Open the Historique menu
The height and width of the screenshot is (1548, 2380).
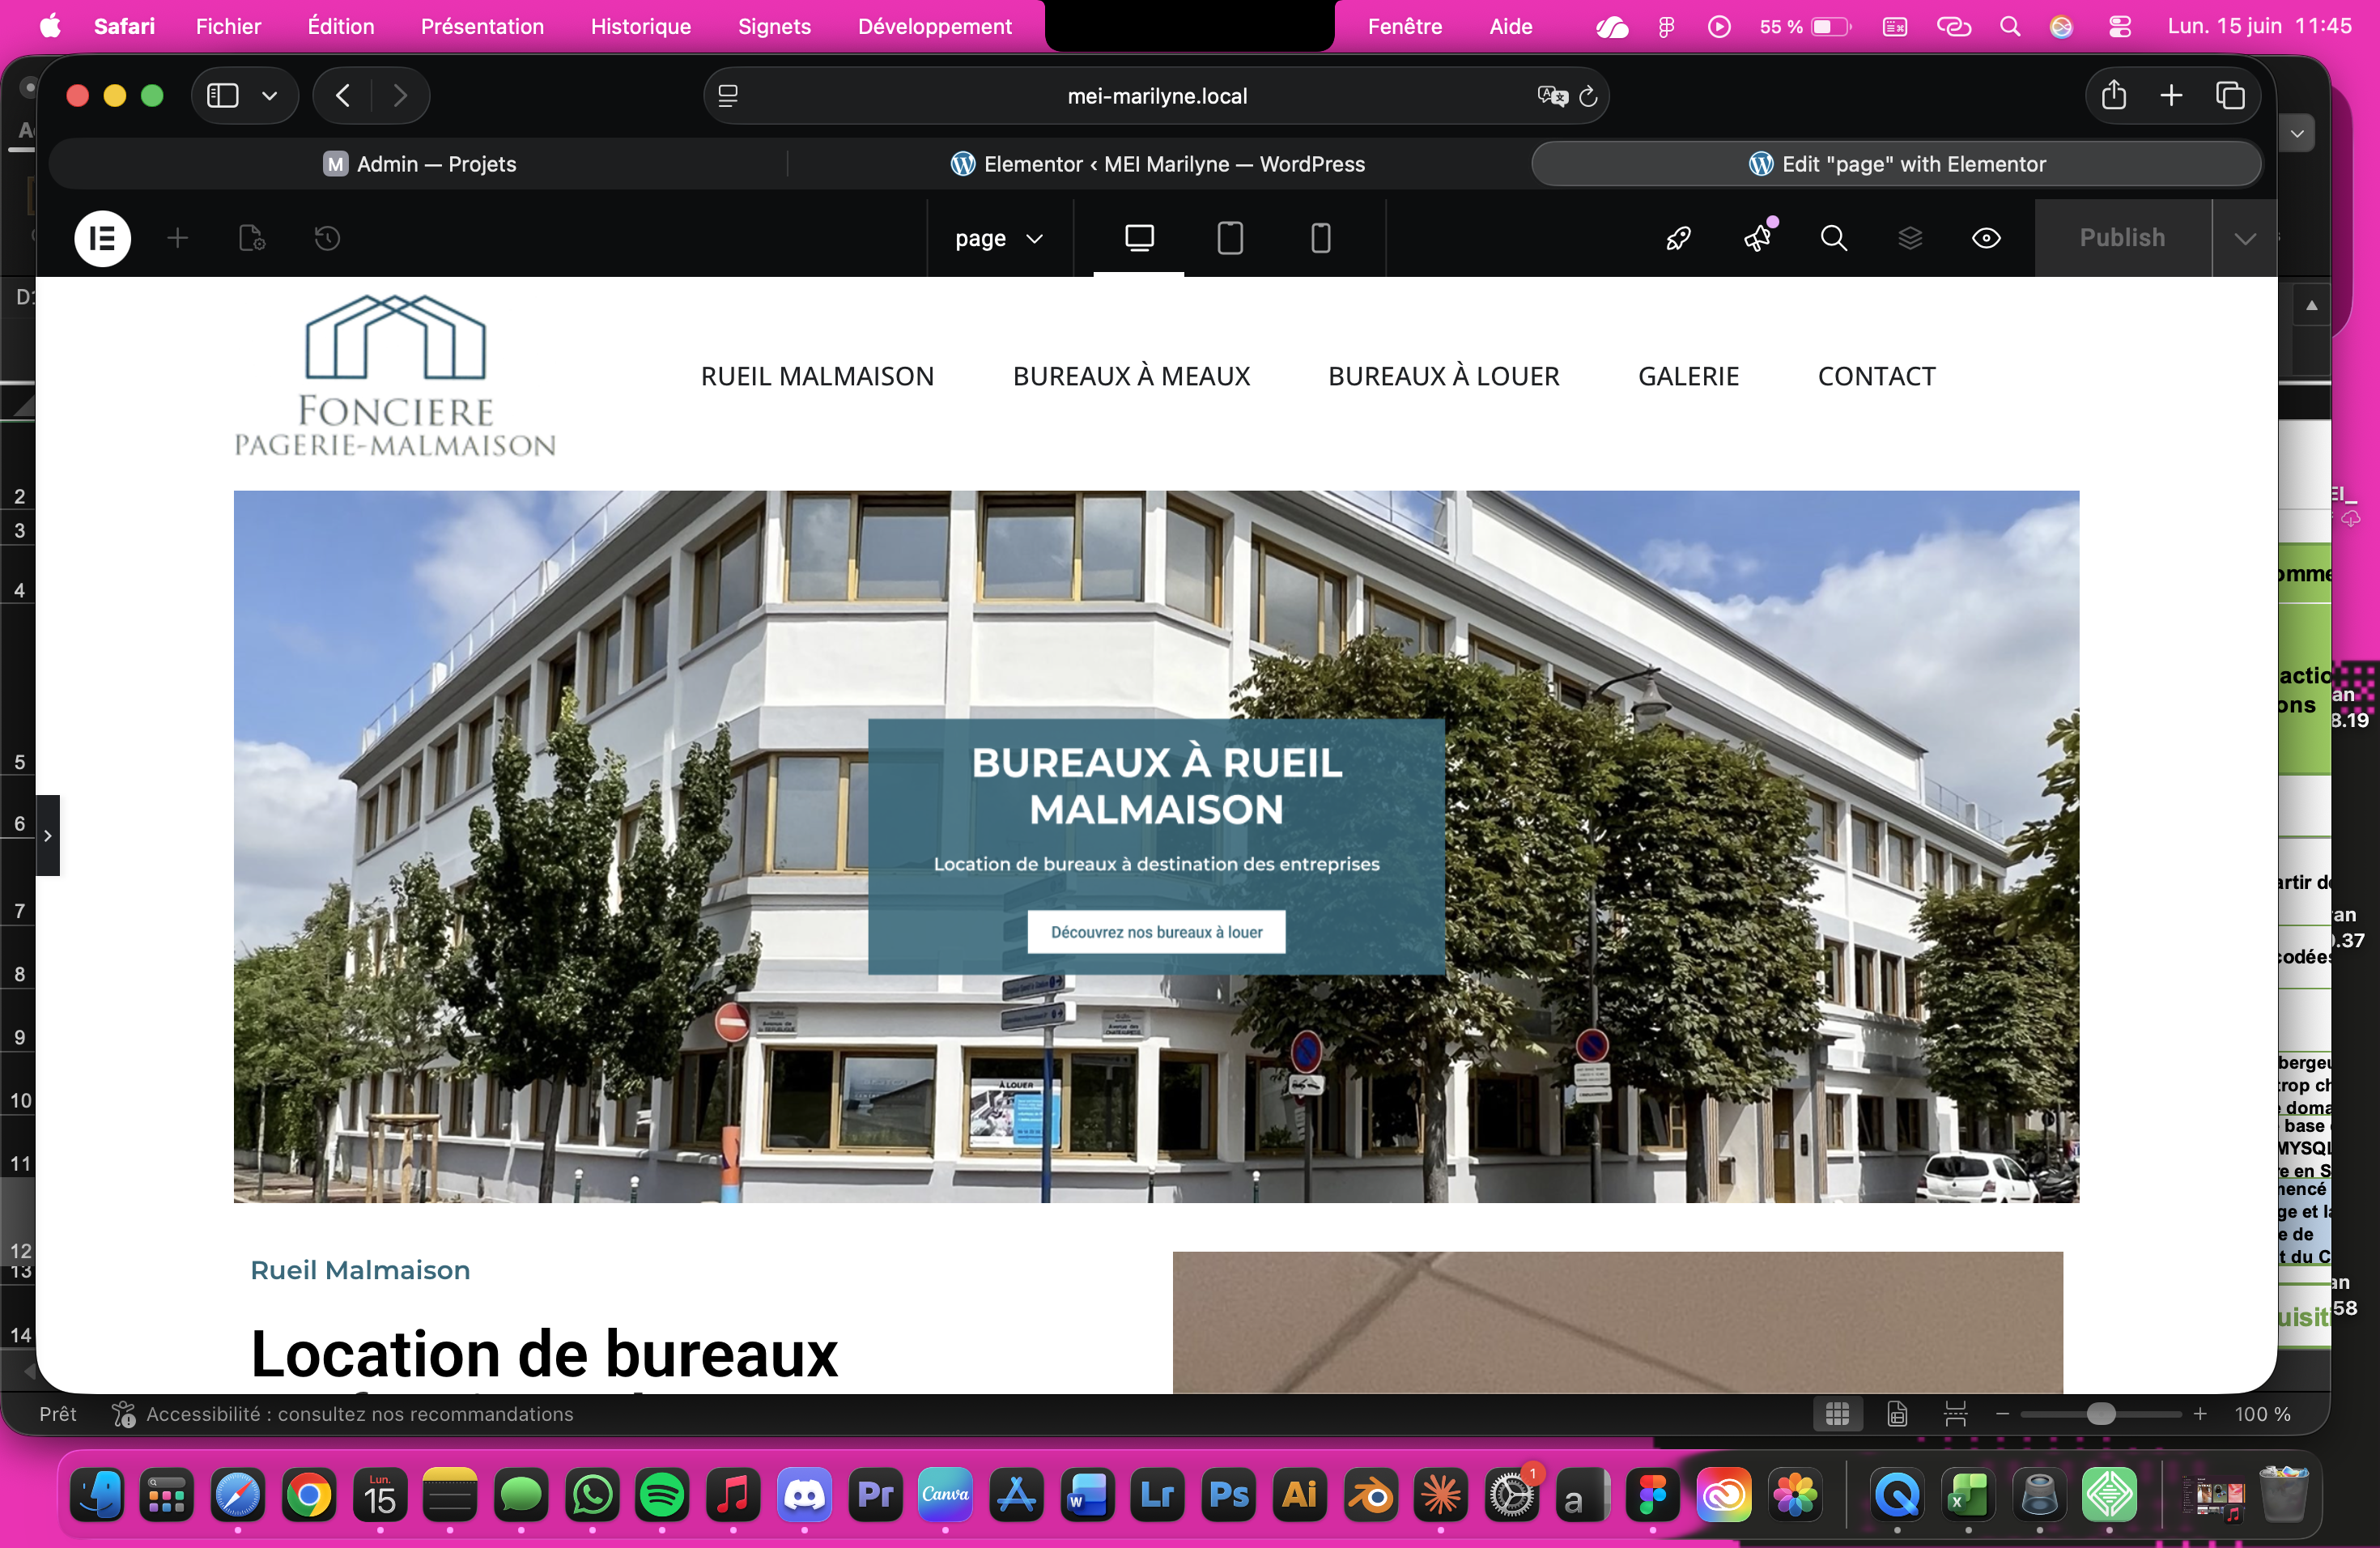(x=640, y=26)
